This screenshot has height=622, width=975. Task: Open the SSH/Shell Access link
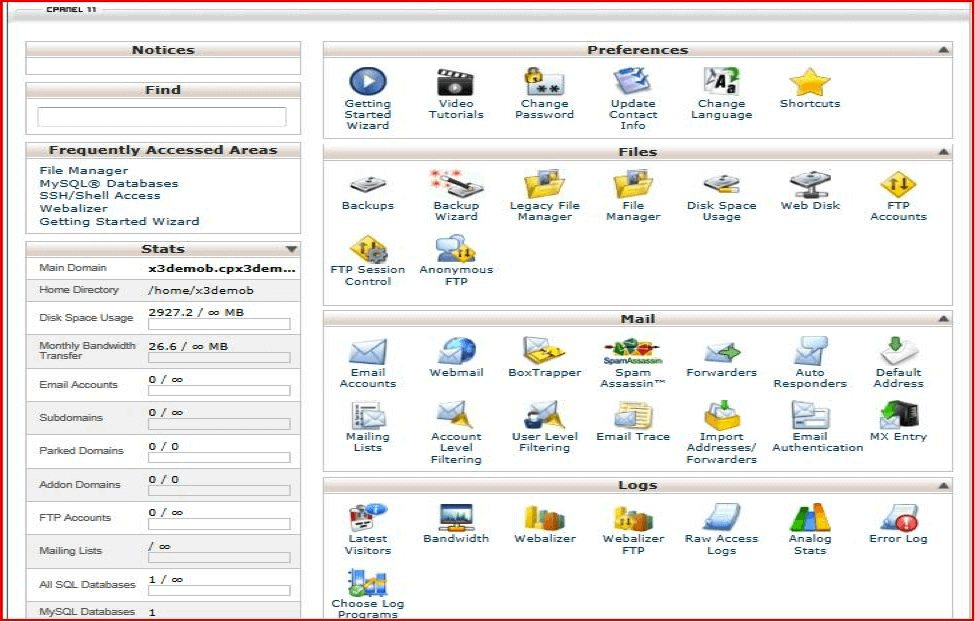[99, 195]
